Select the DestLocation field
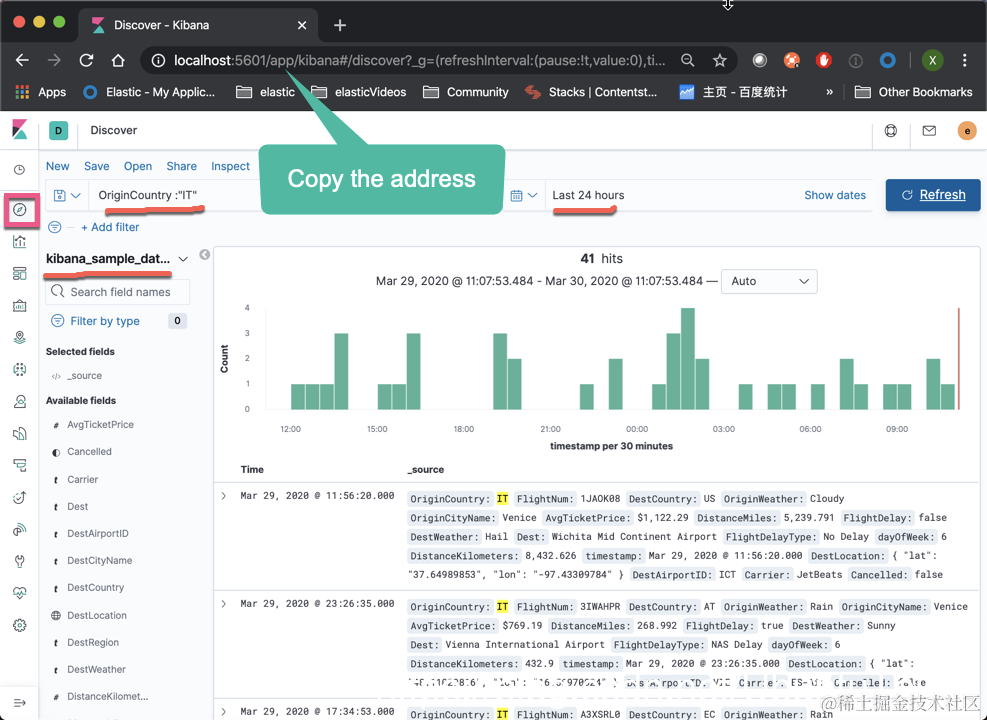Viewport: 987px width, 720px height. pos(97,616)
